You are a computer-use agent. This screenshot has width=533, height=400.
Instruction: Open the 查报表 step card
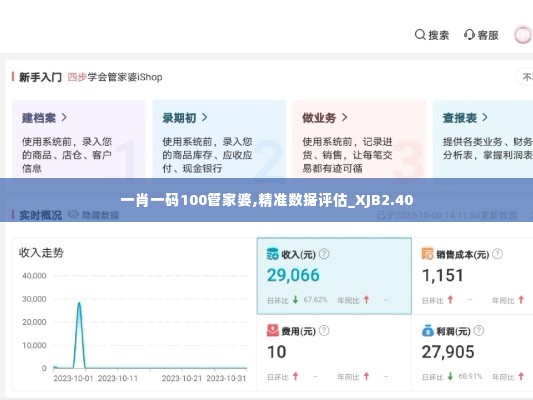(x=483, y=139)
